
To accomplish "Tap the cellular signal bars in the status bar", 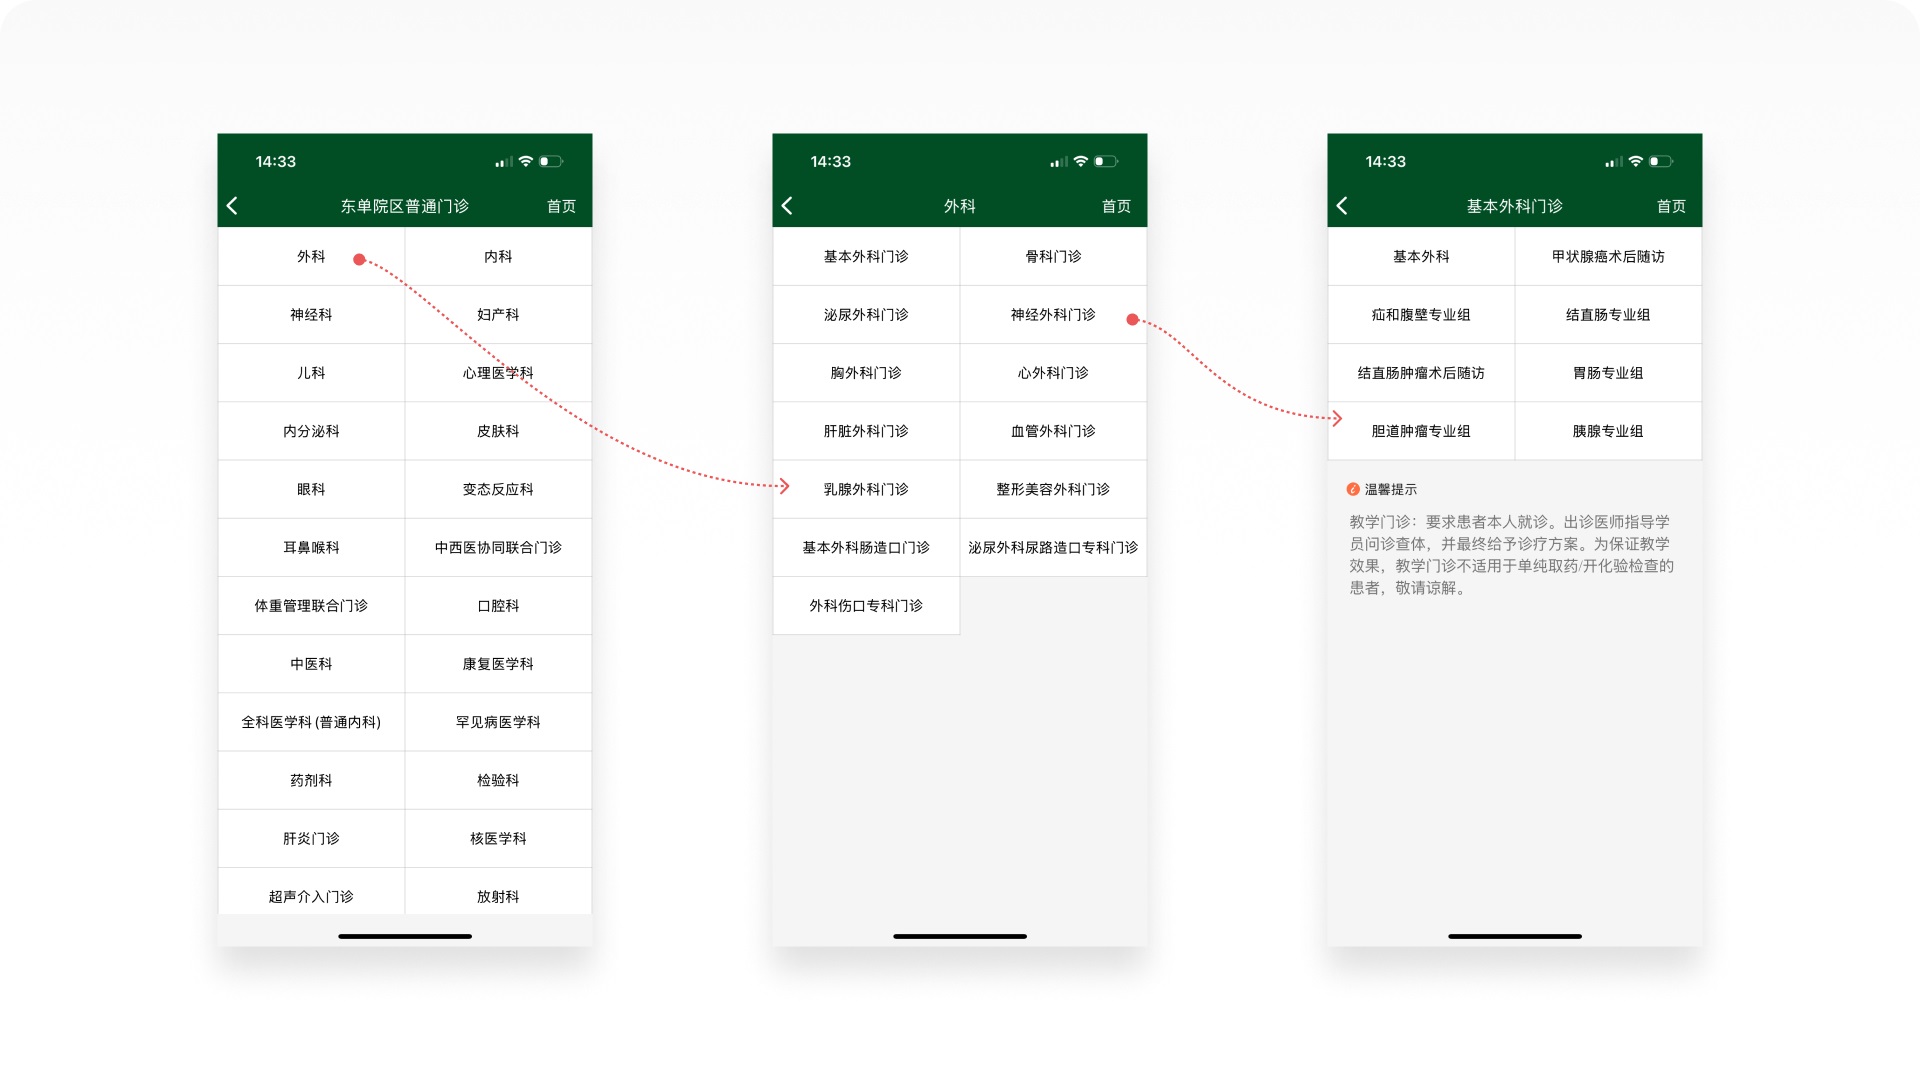I will tap(506, 160).
